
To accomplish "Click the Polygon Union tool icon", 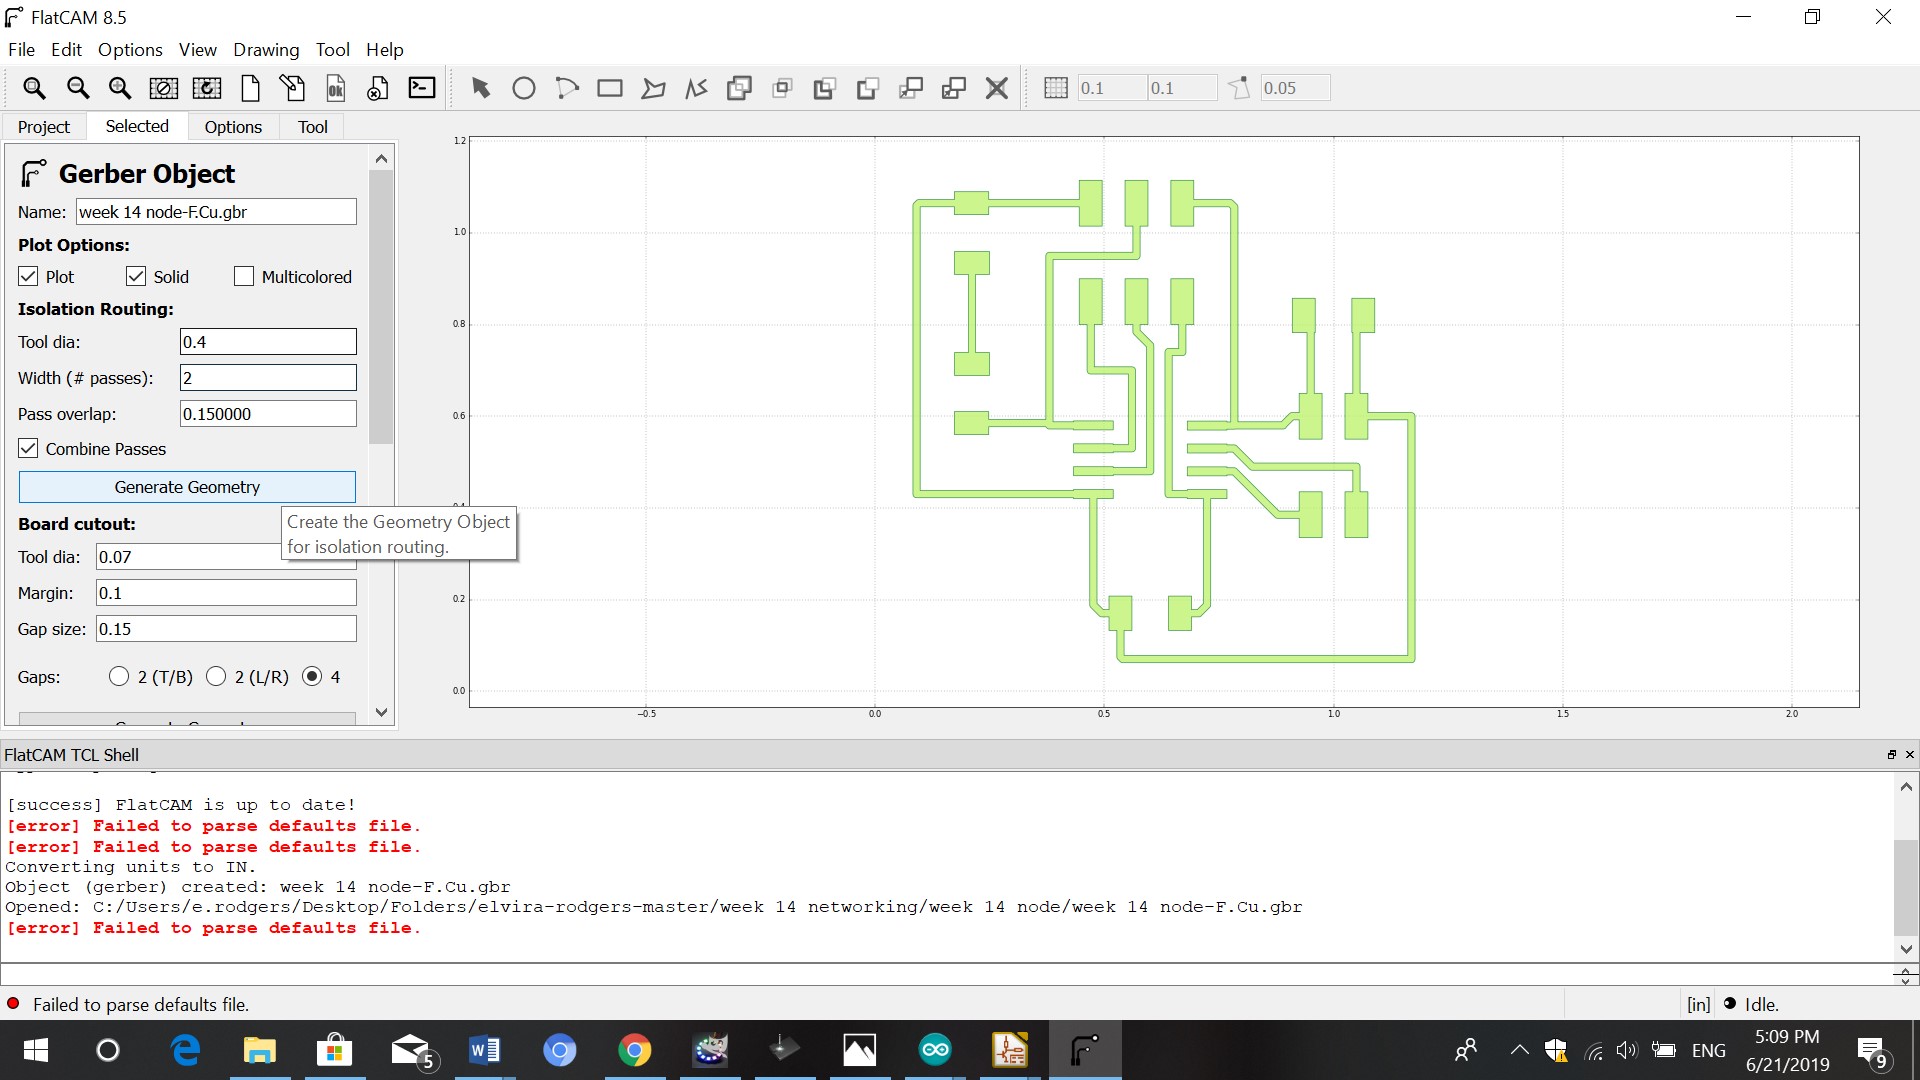I will (739, 88).
